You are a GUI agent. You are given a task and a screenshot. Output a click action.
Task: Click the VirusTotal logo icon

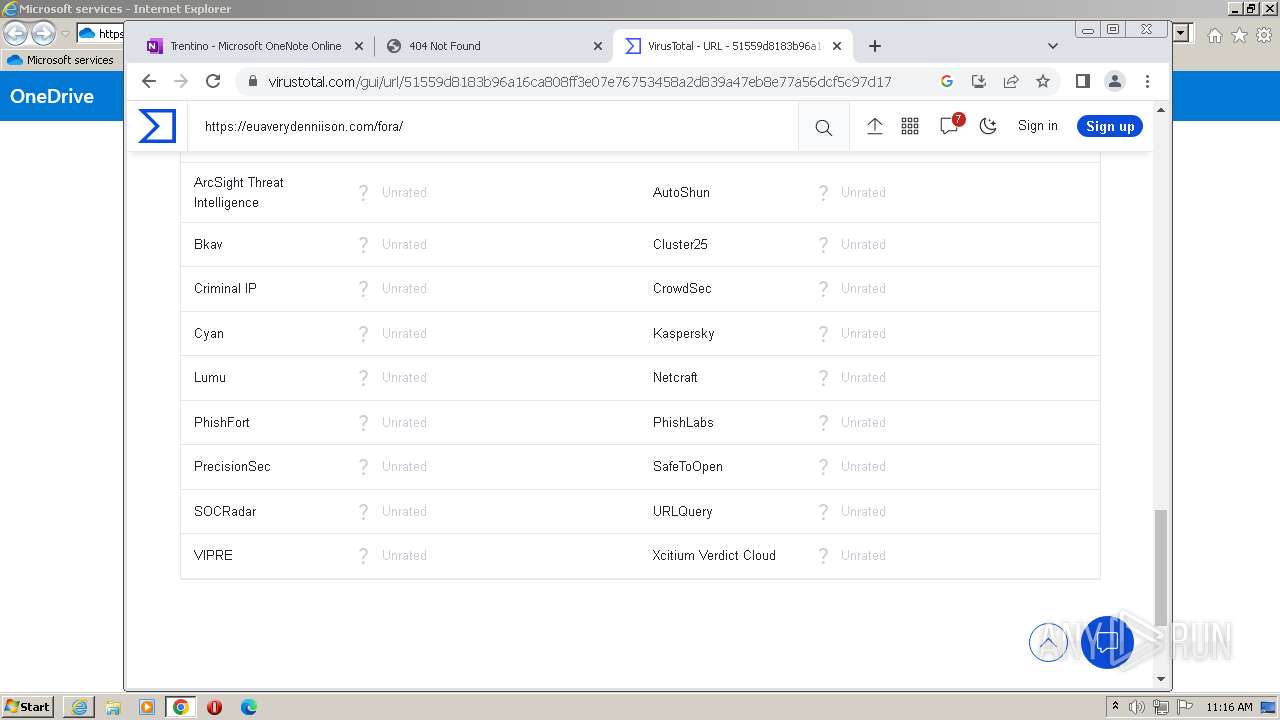[x=157, y=126]
